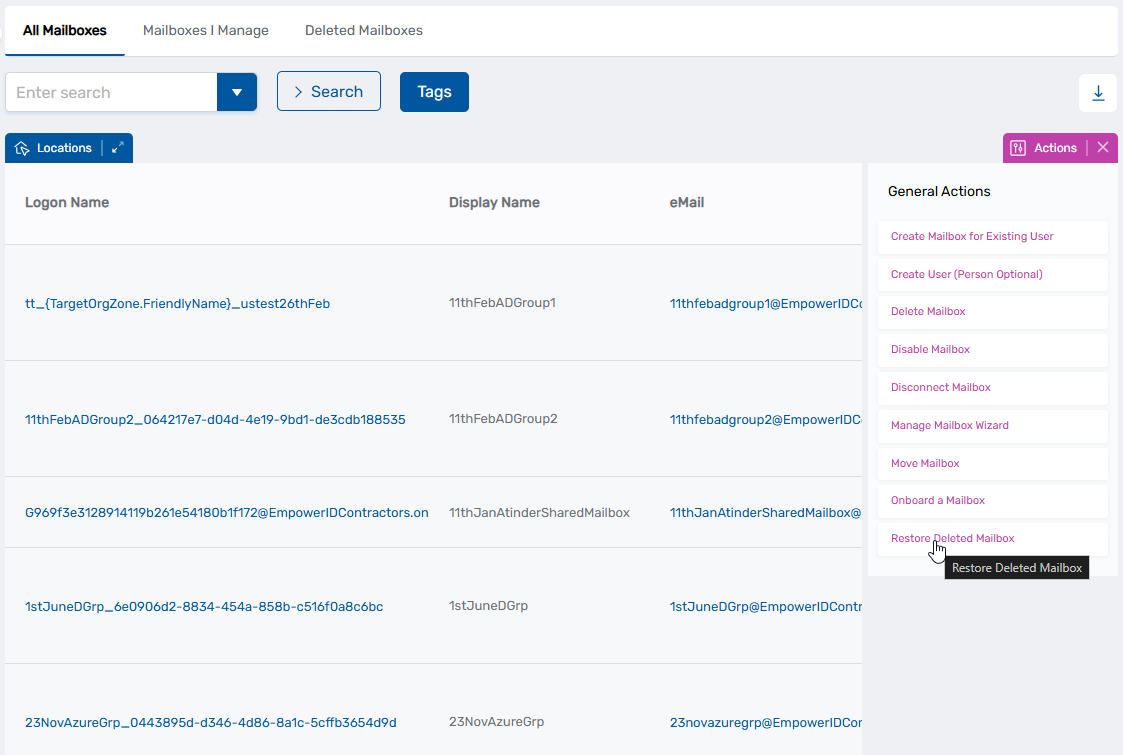This screenshot has height=755, width=1123.
Task: Open the Deleted Mailboxes tab
Action: tap(363, 30)
